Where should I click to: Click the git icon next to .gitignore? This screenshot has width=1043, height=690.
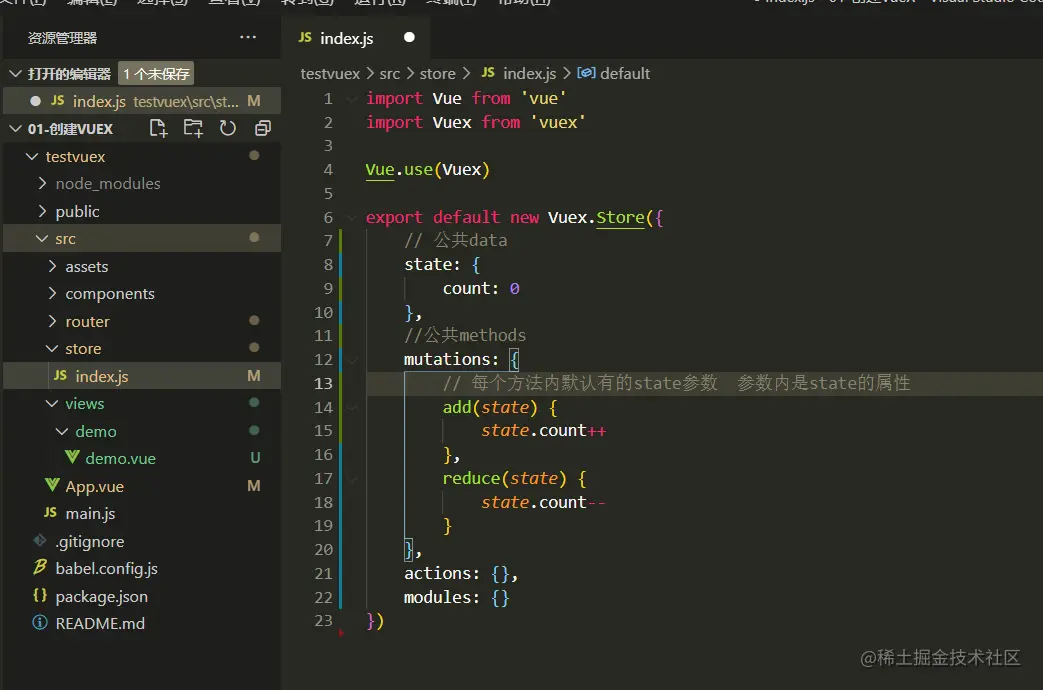coord(40,540)
